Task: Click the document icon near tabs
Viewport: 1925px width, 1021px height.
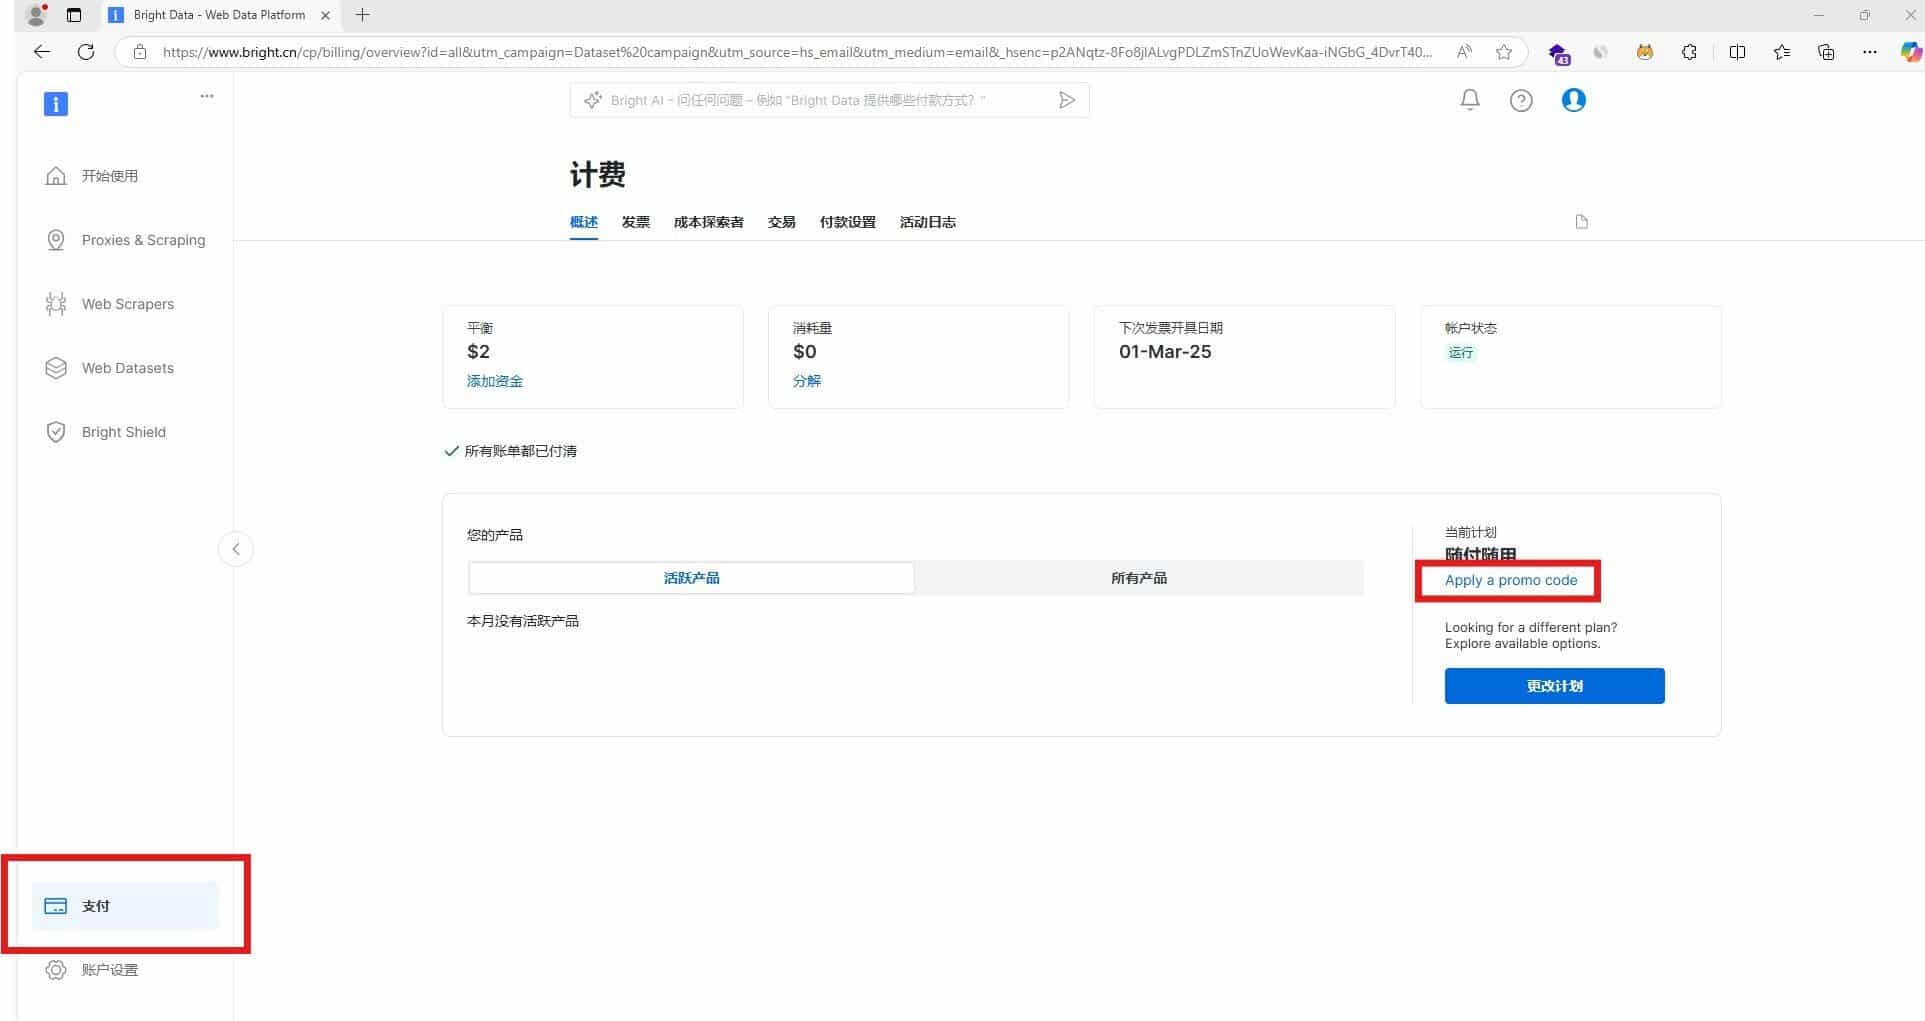Action: [1581, 222]
